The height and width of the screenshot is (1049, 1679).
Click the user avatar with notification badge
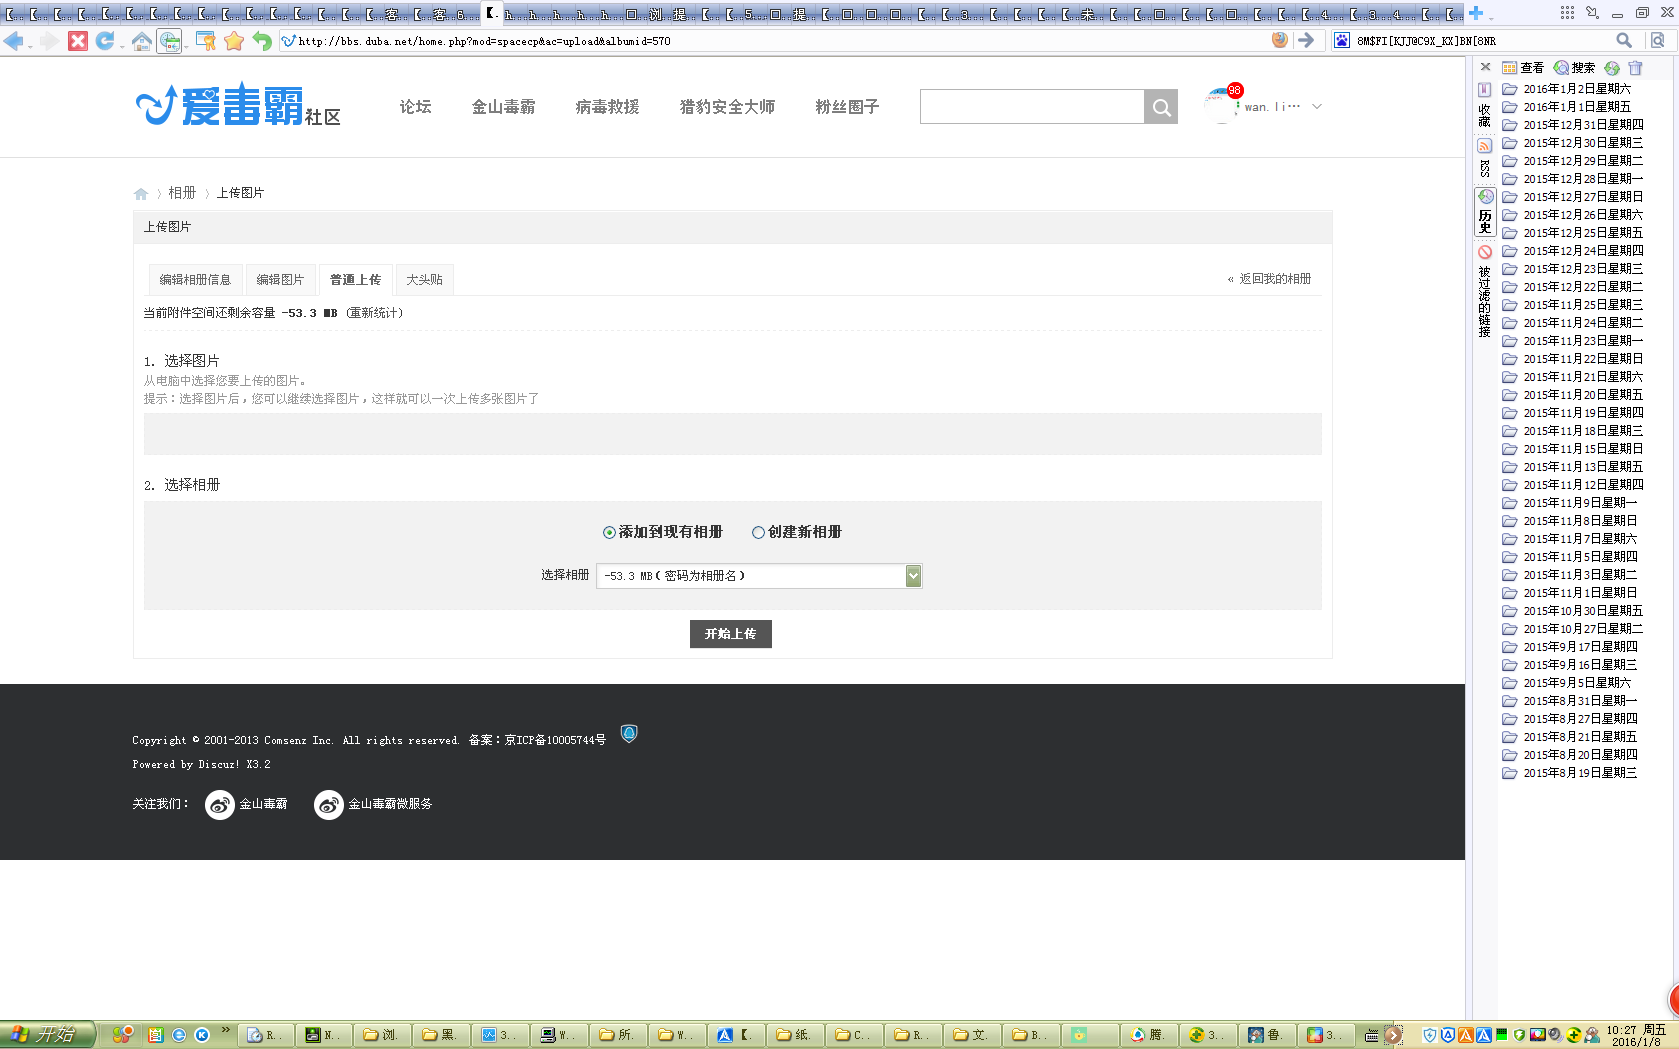[1222, 105]
